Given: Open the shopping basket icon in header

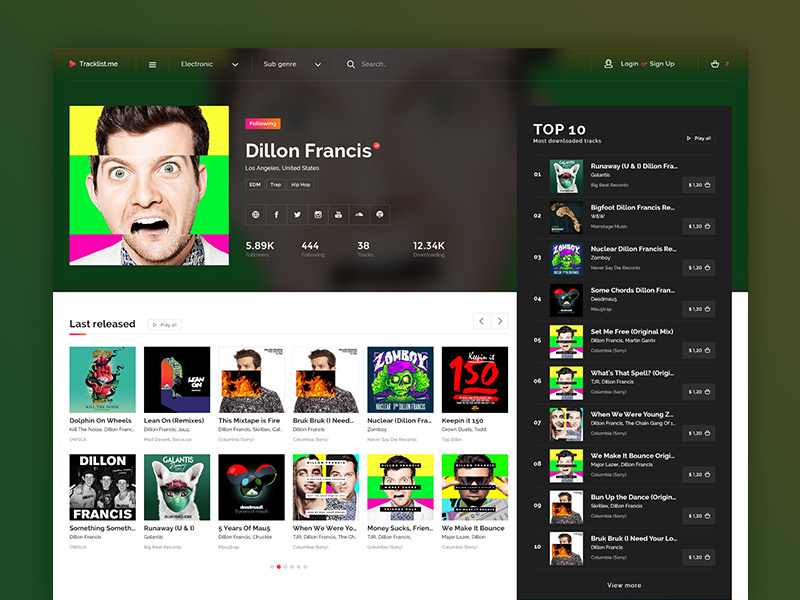Looking at the screenshot, I should [715, 64].
